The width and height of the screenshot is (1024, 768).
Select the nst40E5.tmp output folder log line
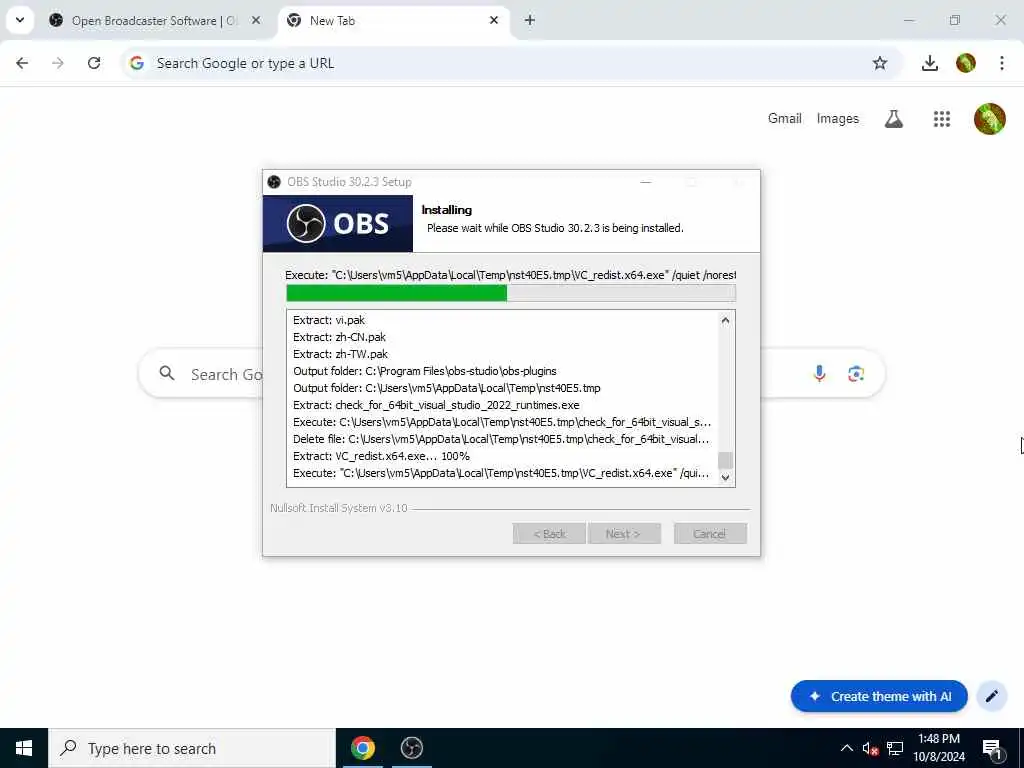click(447, 388)
